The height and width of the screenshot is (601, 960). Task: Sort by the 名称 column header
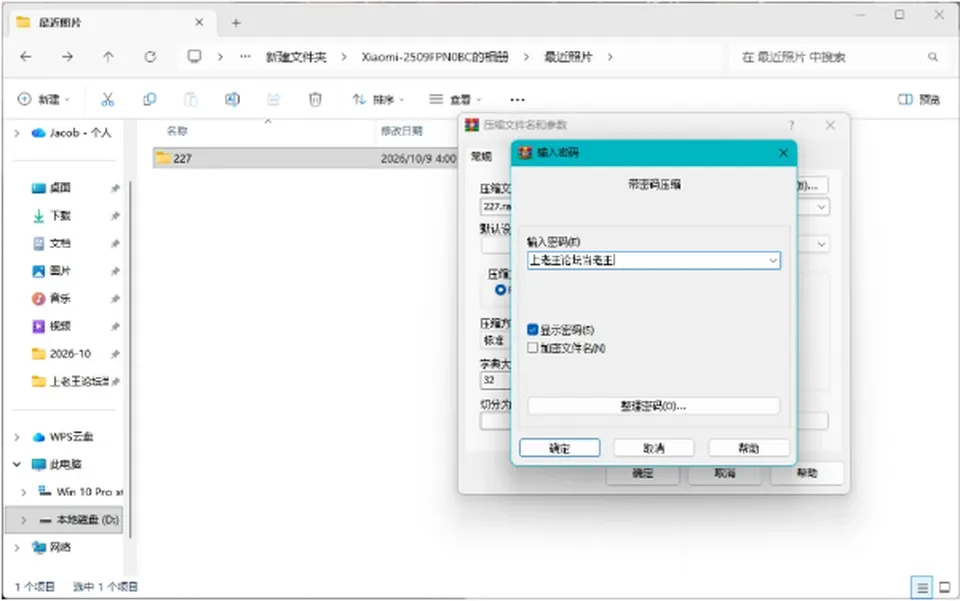coord(177,131)
